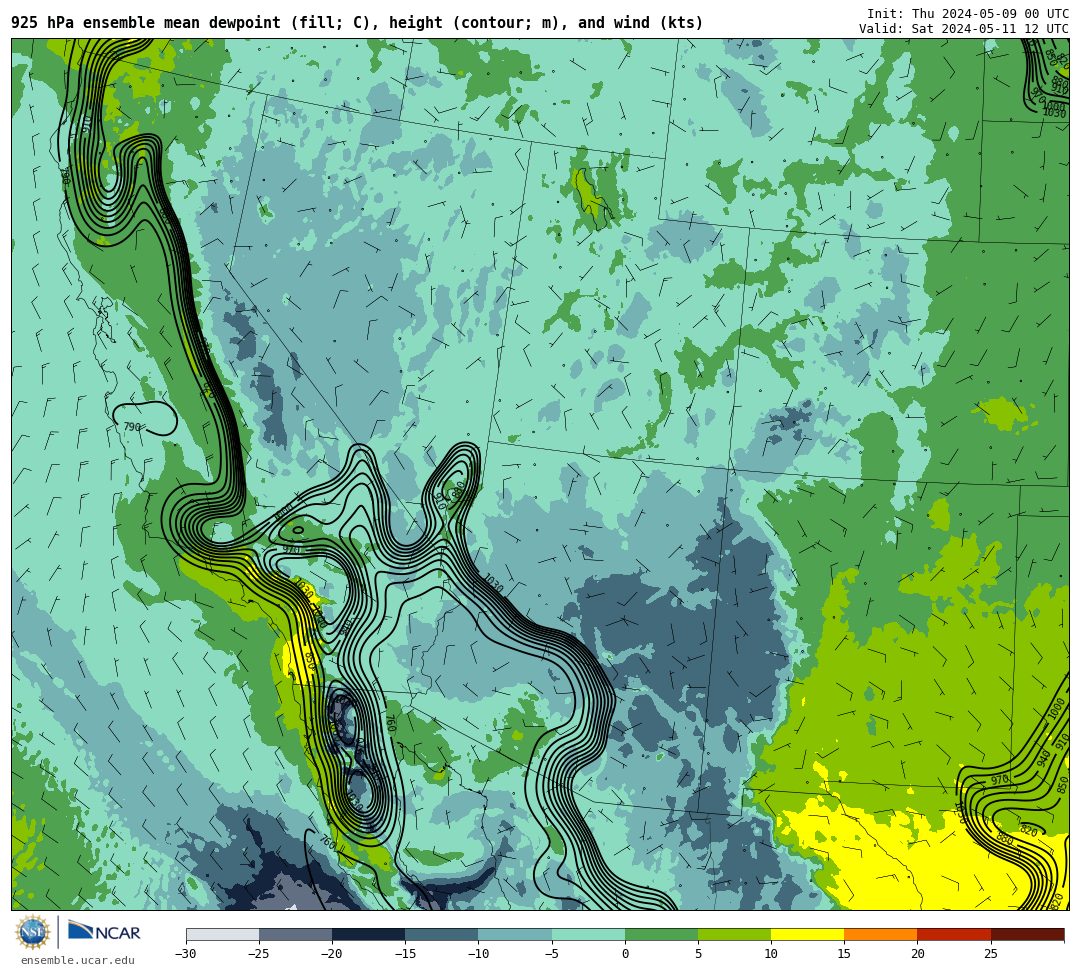The image size is (1080, 973).
Task: Pick the mint -5 to 0 colorbar segment
Action: (x=588, y=934)
